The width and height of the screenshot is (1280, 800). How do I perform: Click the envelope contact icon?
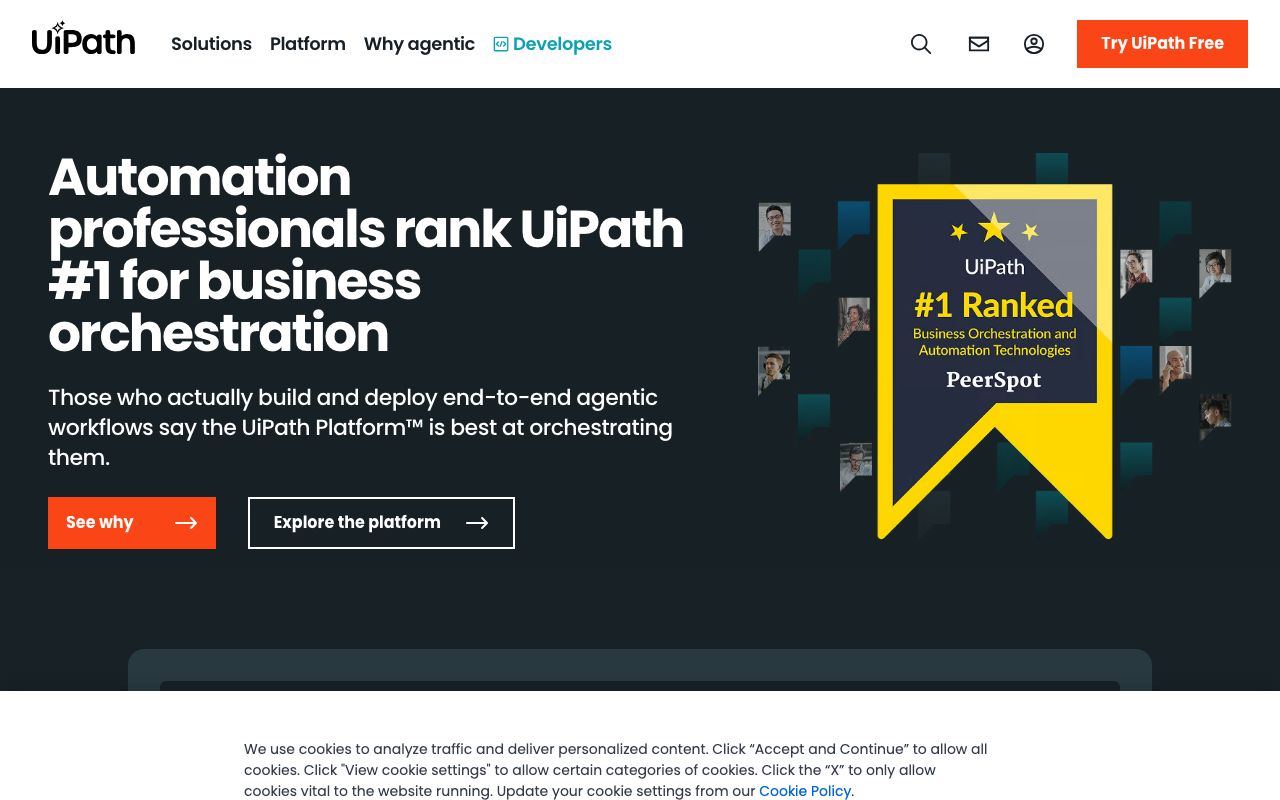tap(979, 44)
